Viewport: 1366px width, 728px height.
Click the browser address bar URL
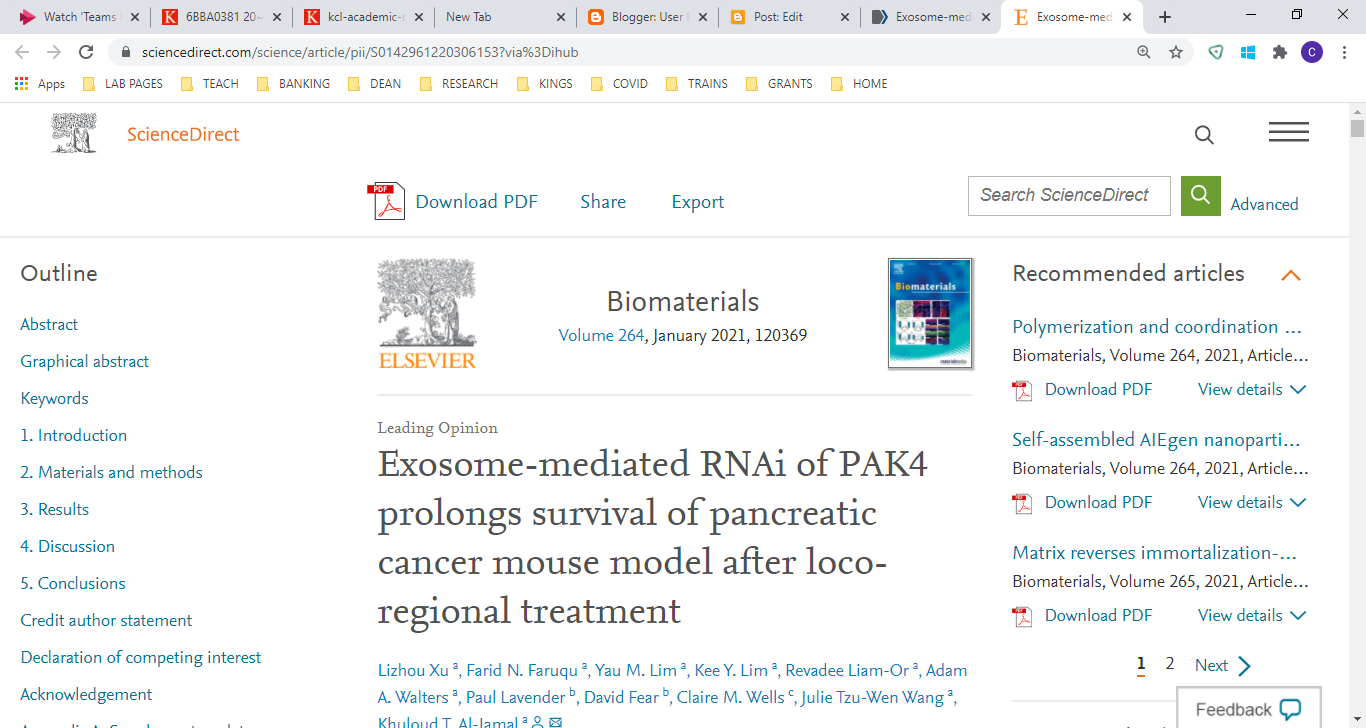coord(360,52)
